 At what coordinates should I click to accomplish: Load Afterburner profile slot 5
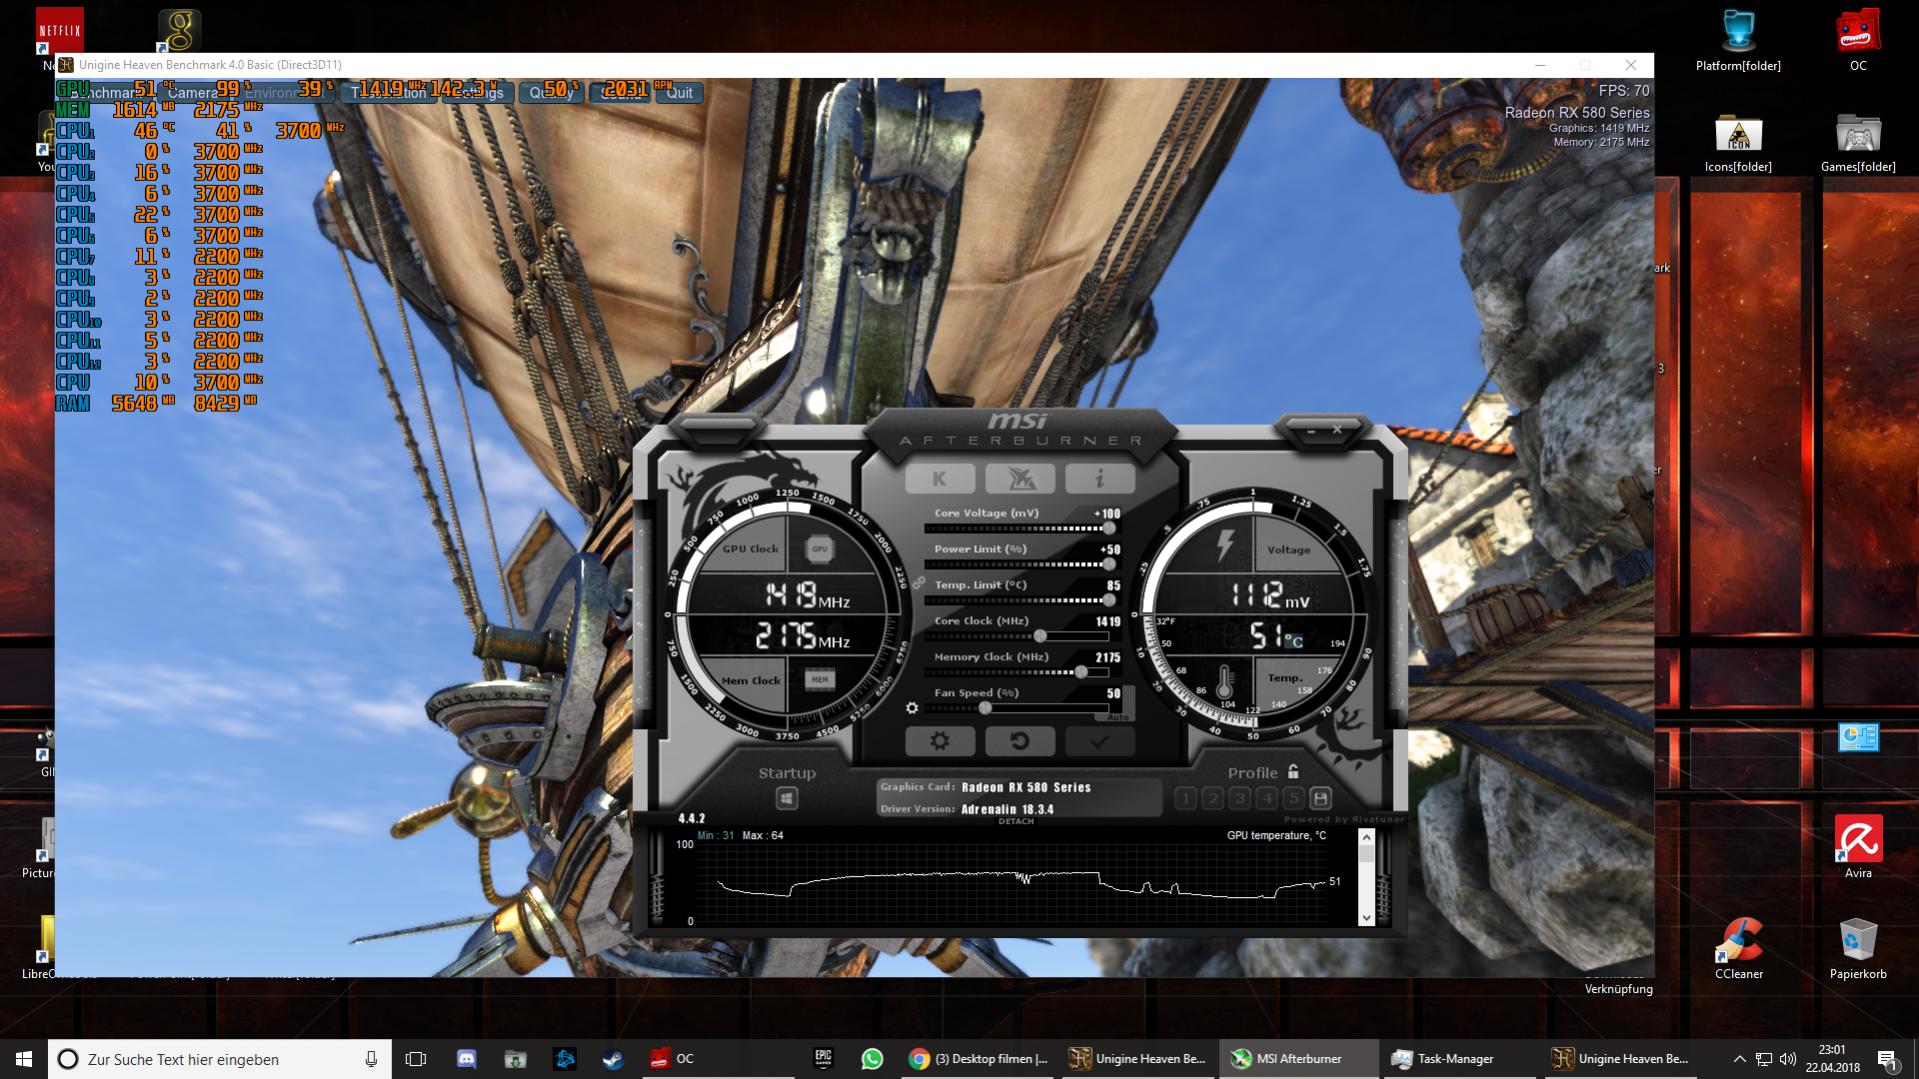pyautogui.click(x=1294, y=798)
